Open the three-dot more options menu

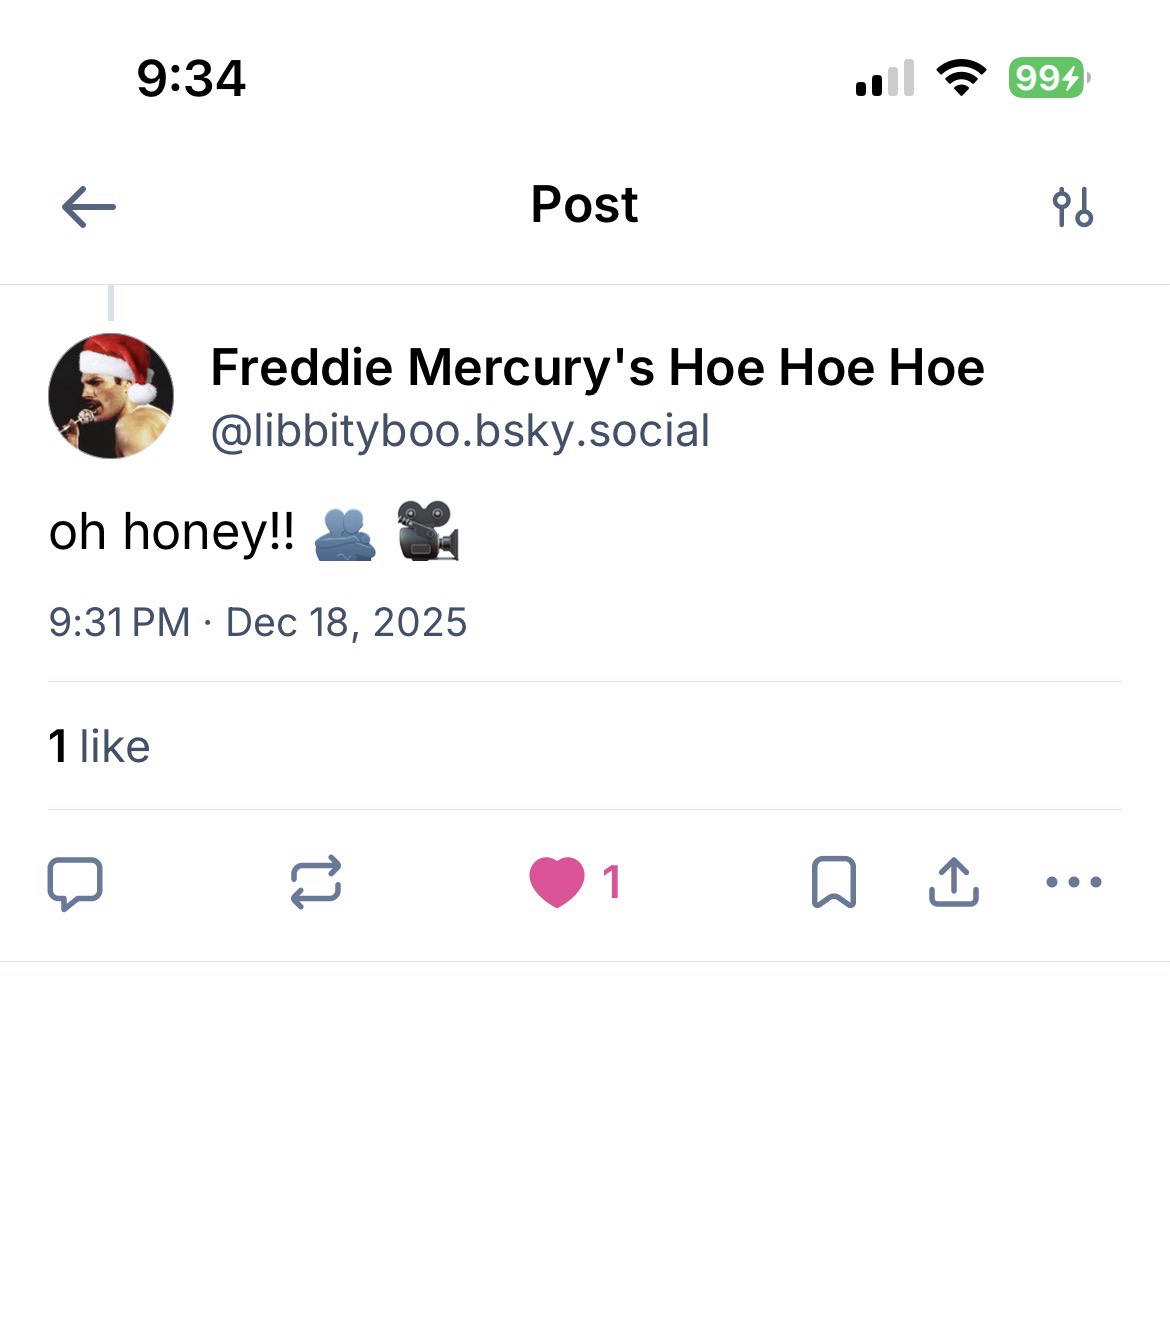pos(1073,882)
